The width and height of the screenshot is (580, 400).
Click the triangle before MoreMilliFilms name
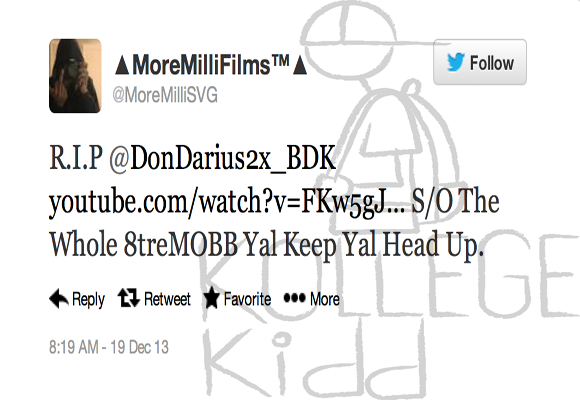(122, 65)
